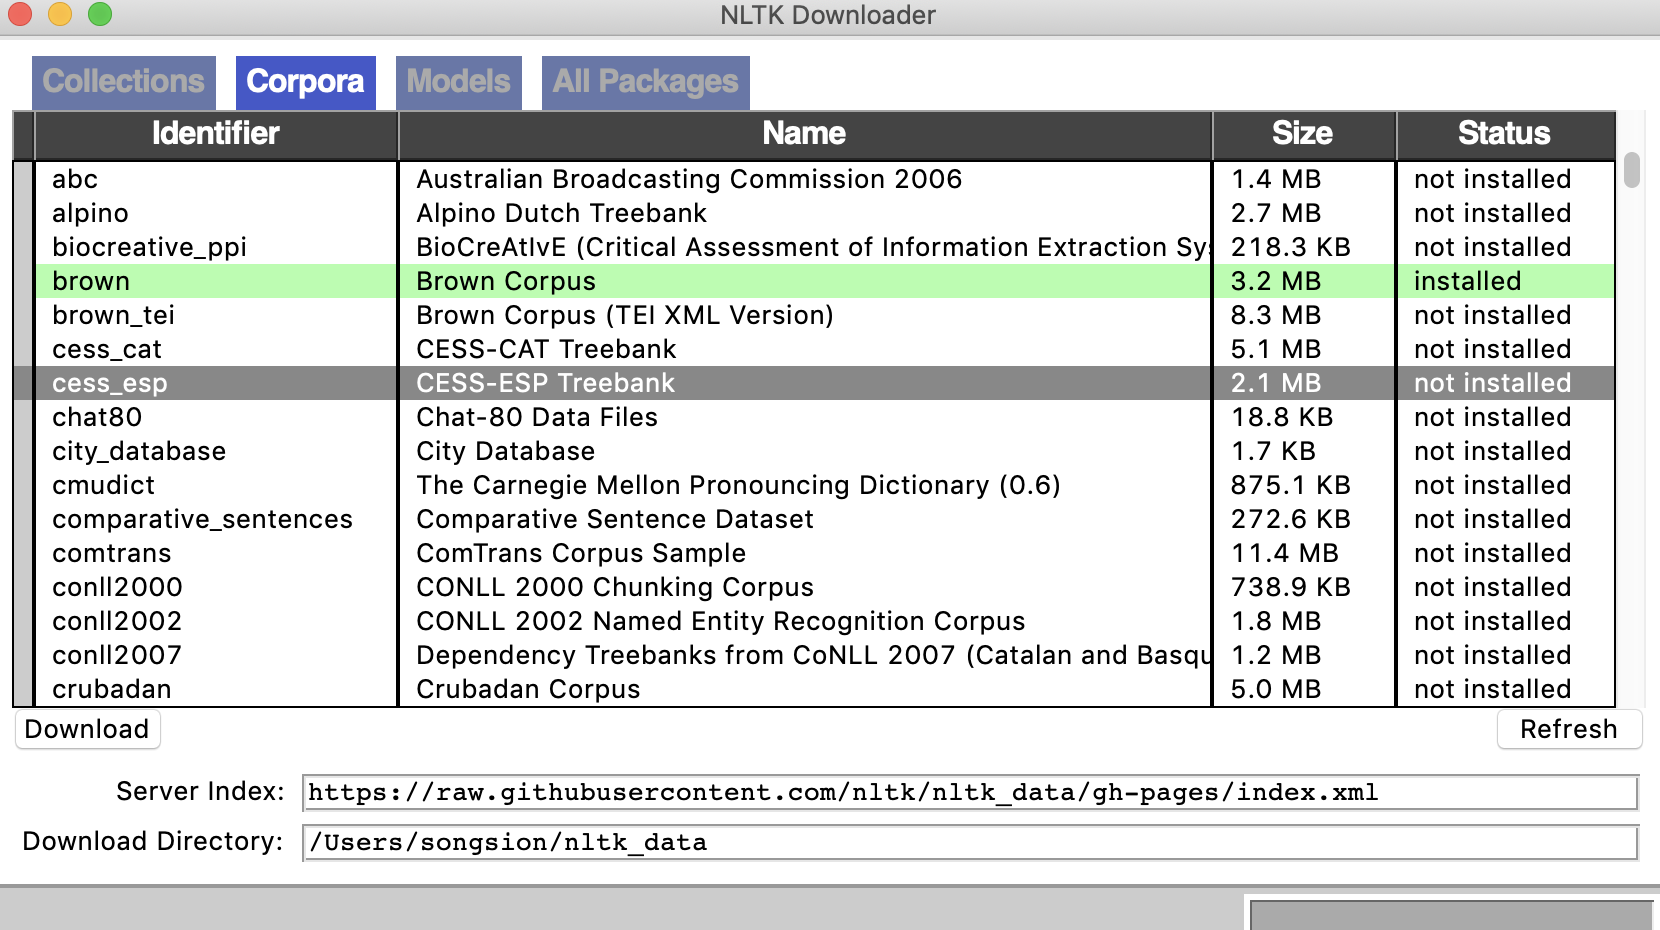The height and width of the screenshot is (930, 1660).
Task: Click the Size column header
Action: pos(1302,134)
